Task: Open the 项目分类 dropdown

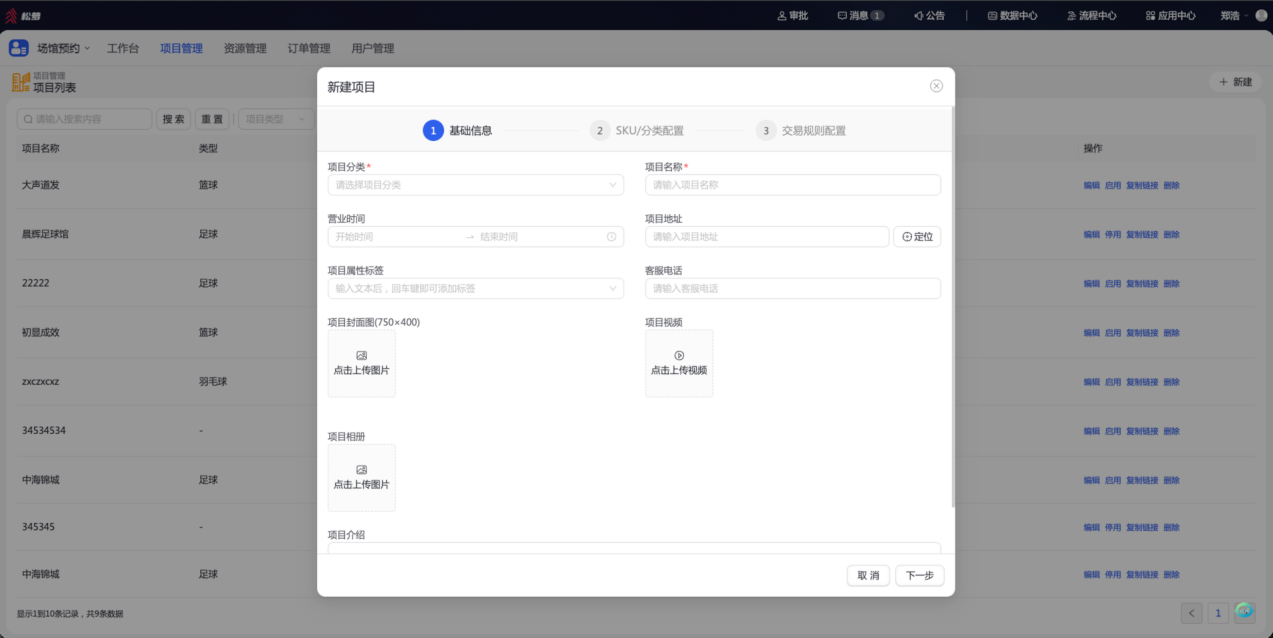Action: pyautogui.click(x=476, y=185)
